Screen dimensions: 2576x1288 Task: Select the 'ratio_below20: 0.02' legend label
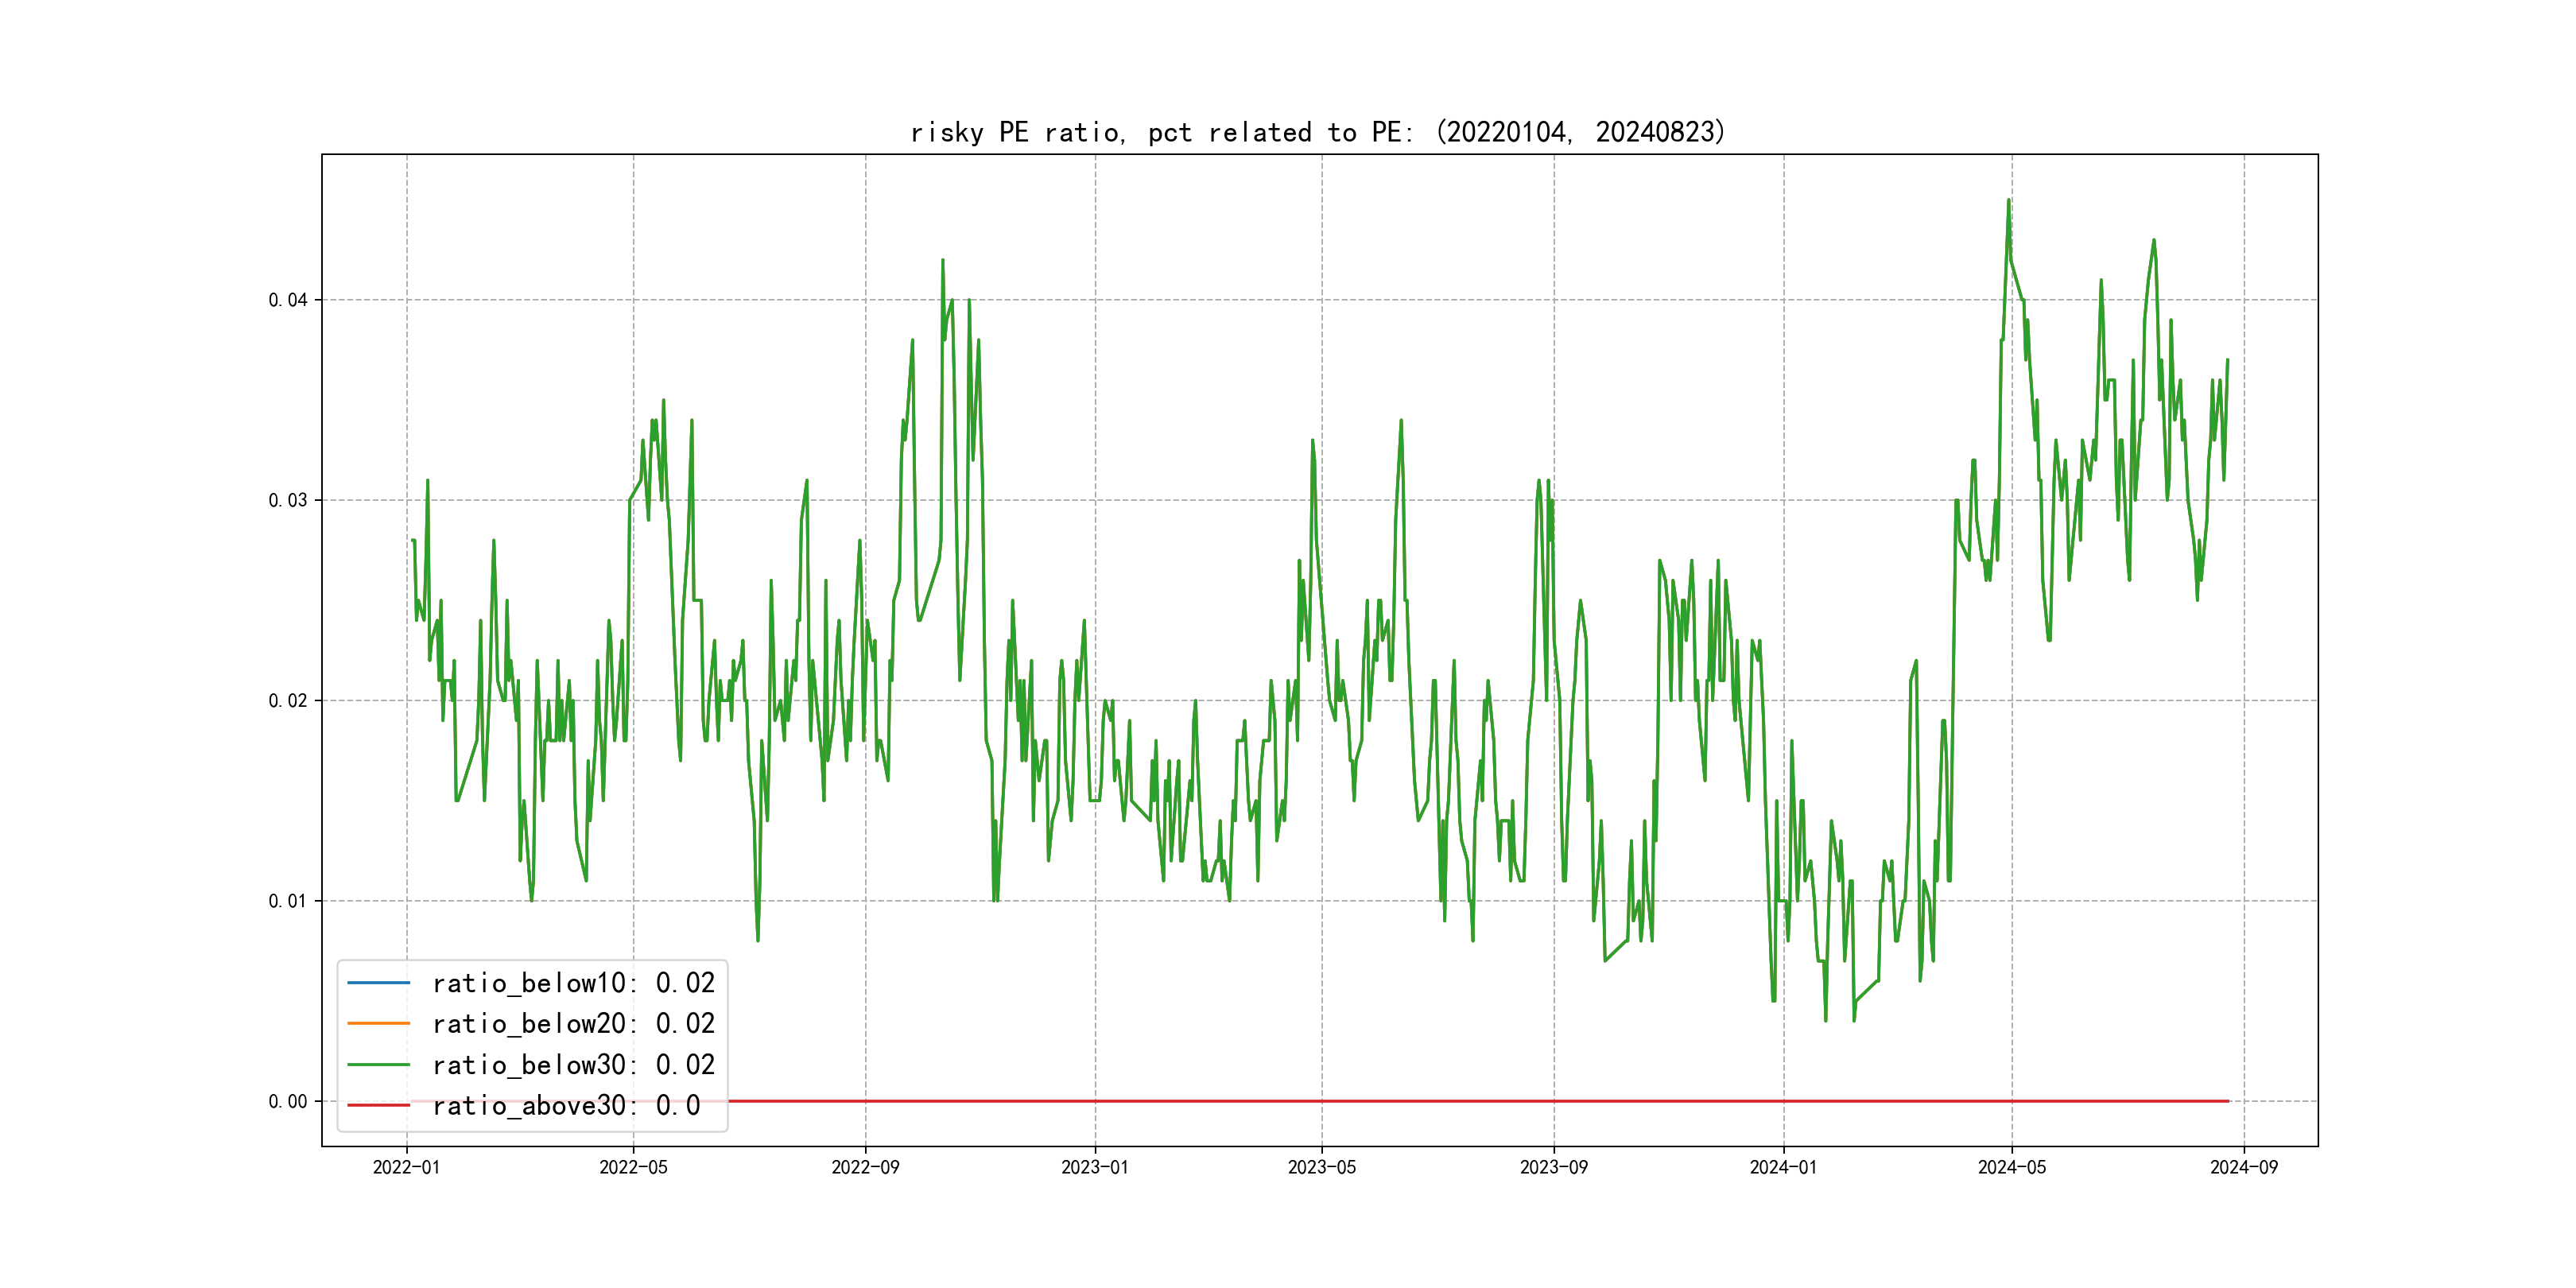click(x=573, y=1023)
